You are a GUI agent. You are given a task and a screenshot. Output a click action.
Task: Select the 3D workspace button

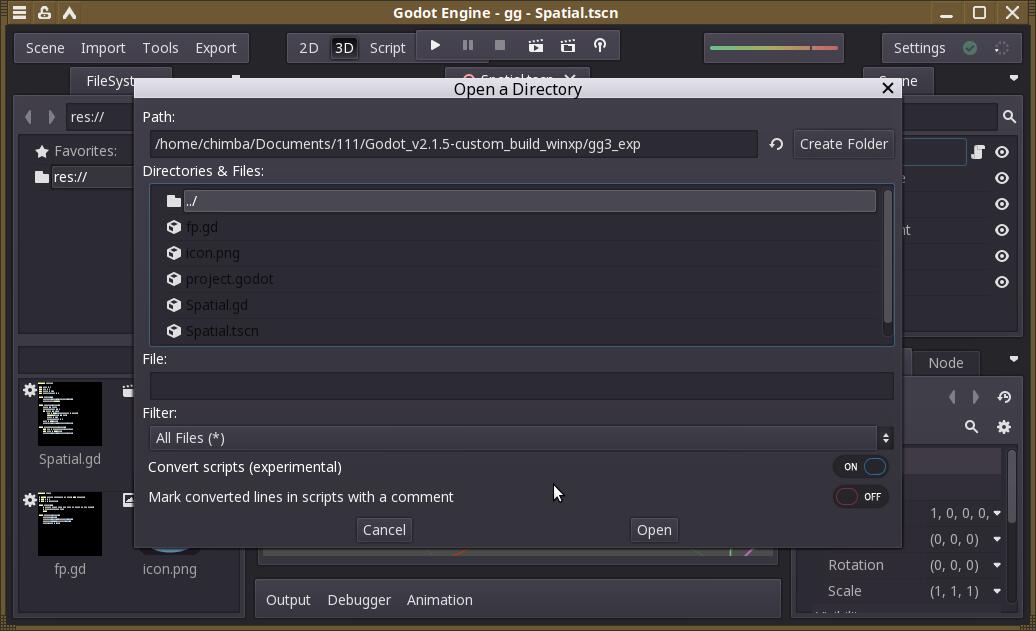(x=344, y=48)
